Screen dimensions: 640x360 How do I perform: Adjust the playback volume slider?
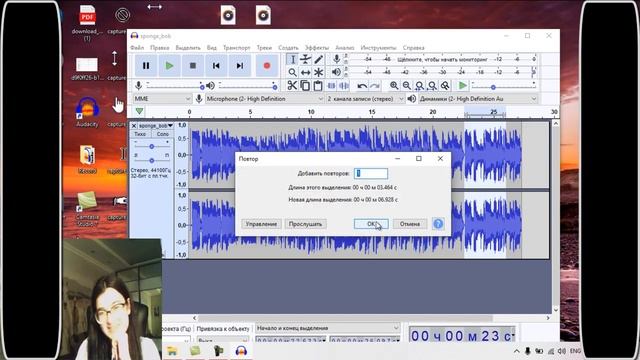pyautogui.click(x=248, y=86)
